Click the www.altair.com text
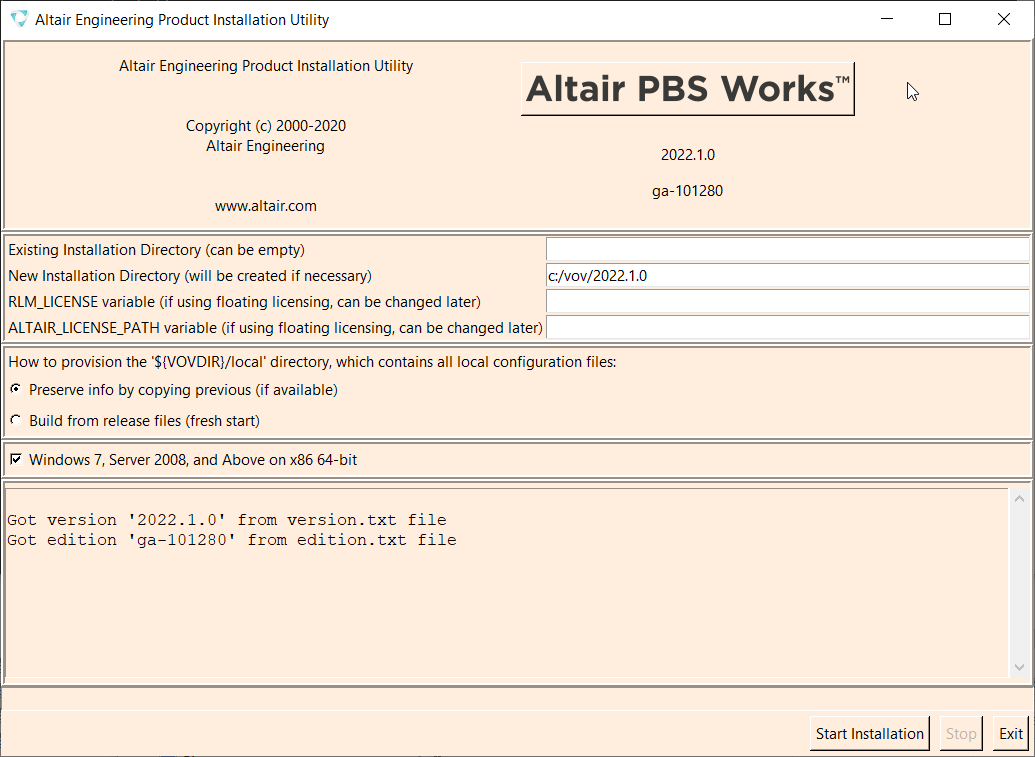The width and height of the screenshot is (1035, 757). [266, 206]
